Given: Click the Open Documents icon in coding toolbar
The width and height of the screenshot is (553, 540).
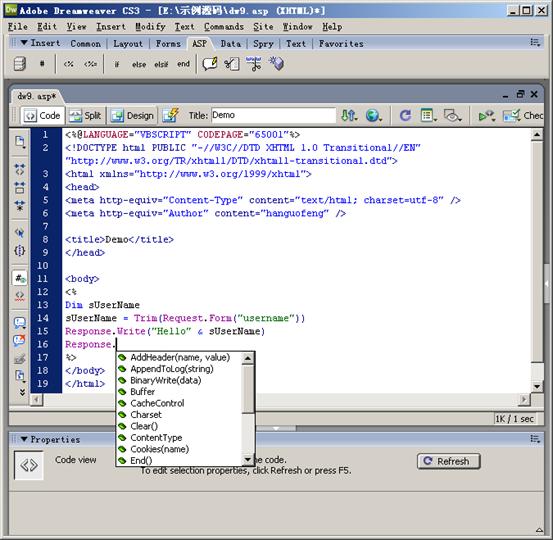Looking at the screenshot, I should (20, 142).
